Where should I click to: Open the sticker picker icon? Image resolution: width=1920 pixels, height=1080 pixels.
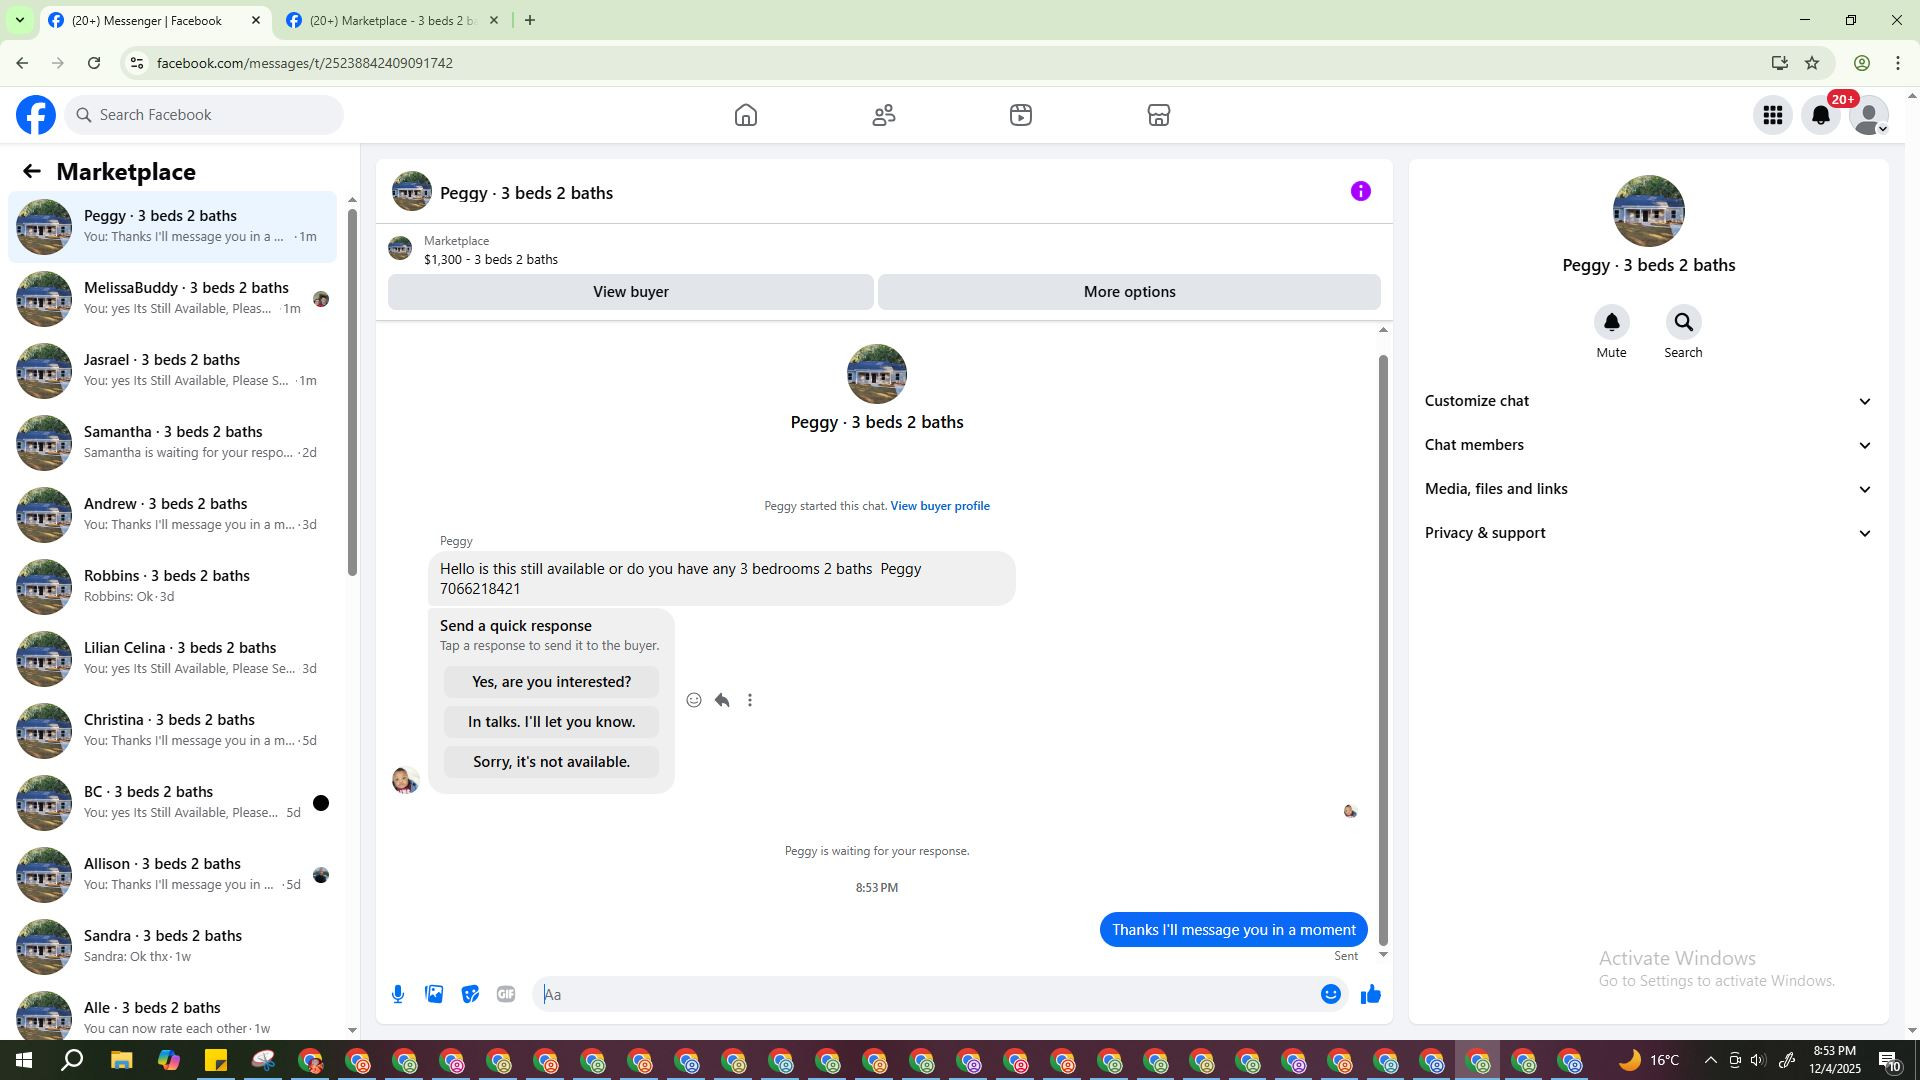[470, 994]
